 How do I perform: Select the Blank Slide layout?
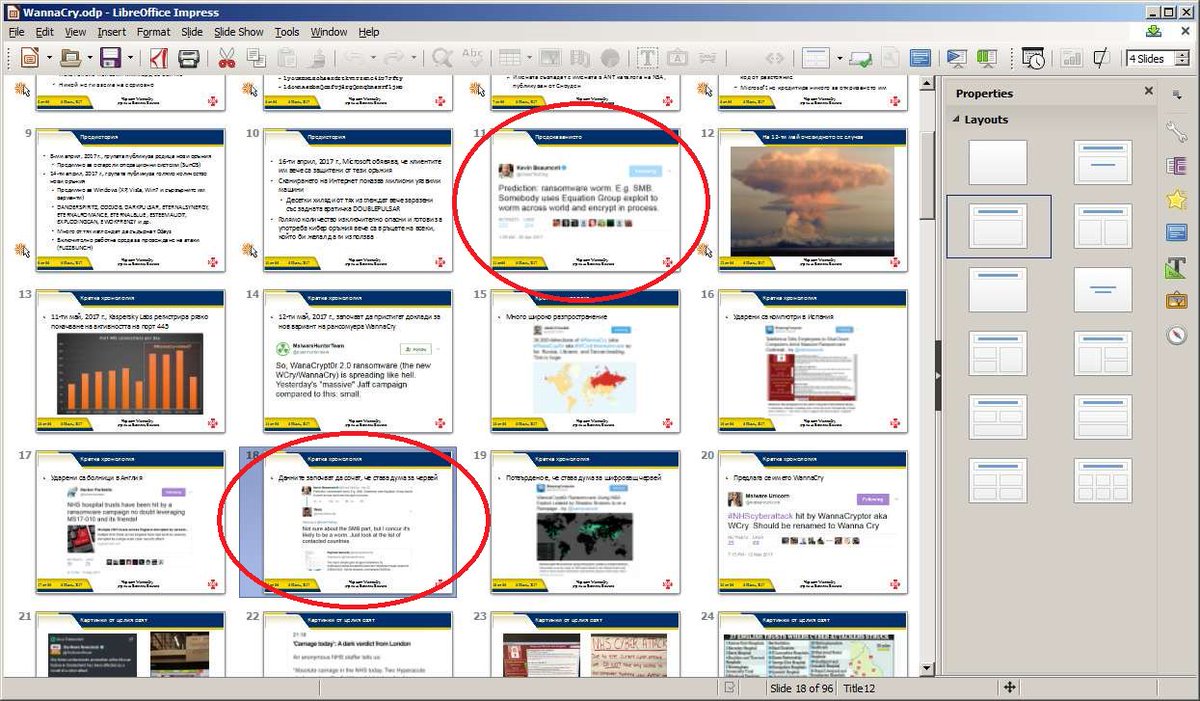(997, 162)
